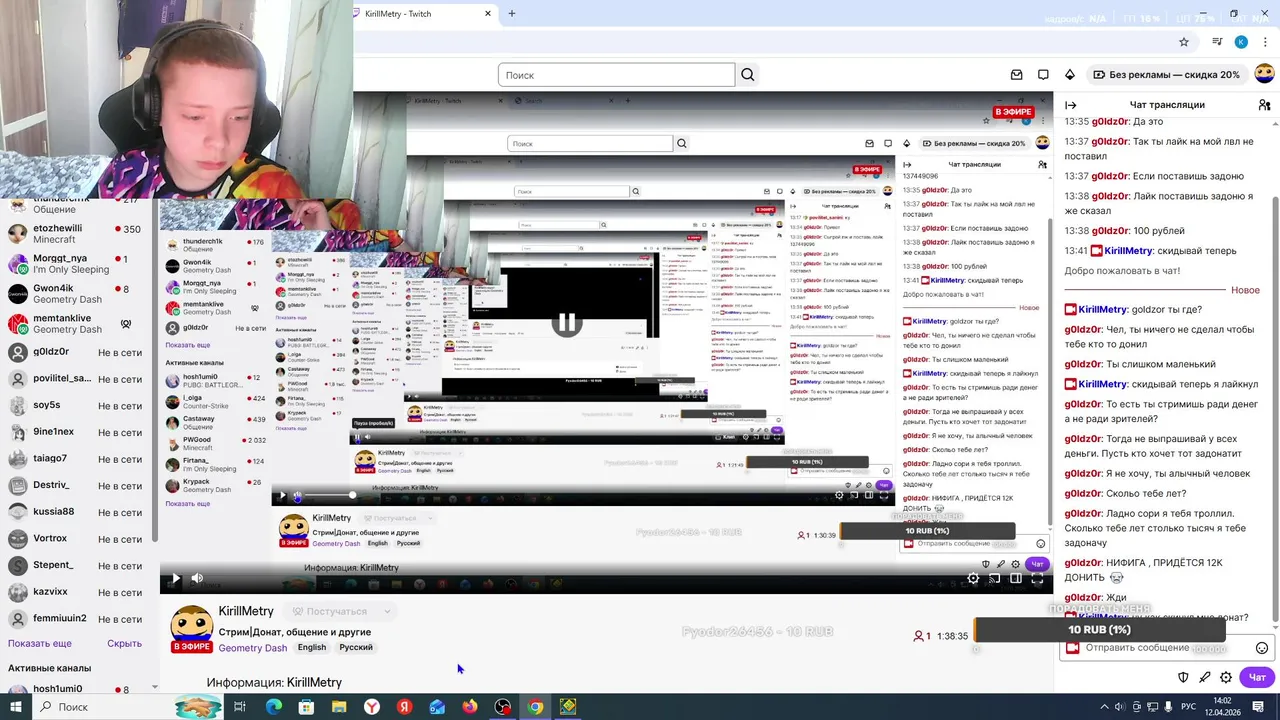Open the whispers speech-bubble icon
Image resolution: width=1280 pixels, height=720 pixels.
[1043, 75]
